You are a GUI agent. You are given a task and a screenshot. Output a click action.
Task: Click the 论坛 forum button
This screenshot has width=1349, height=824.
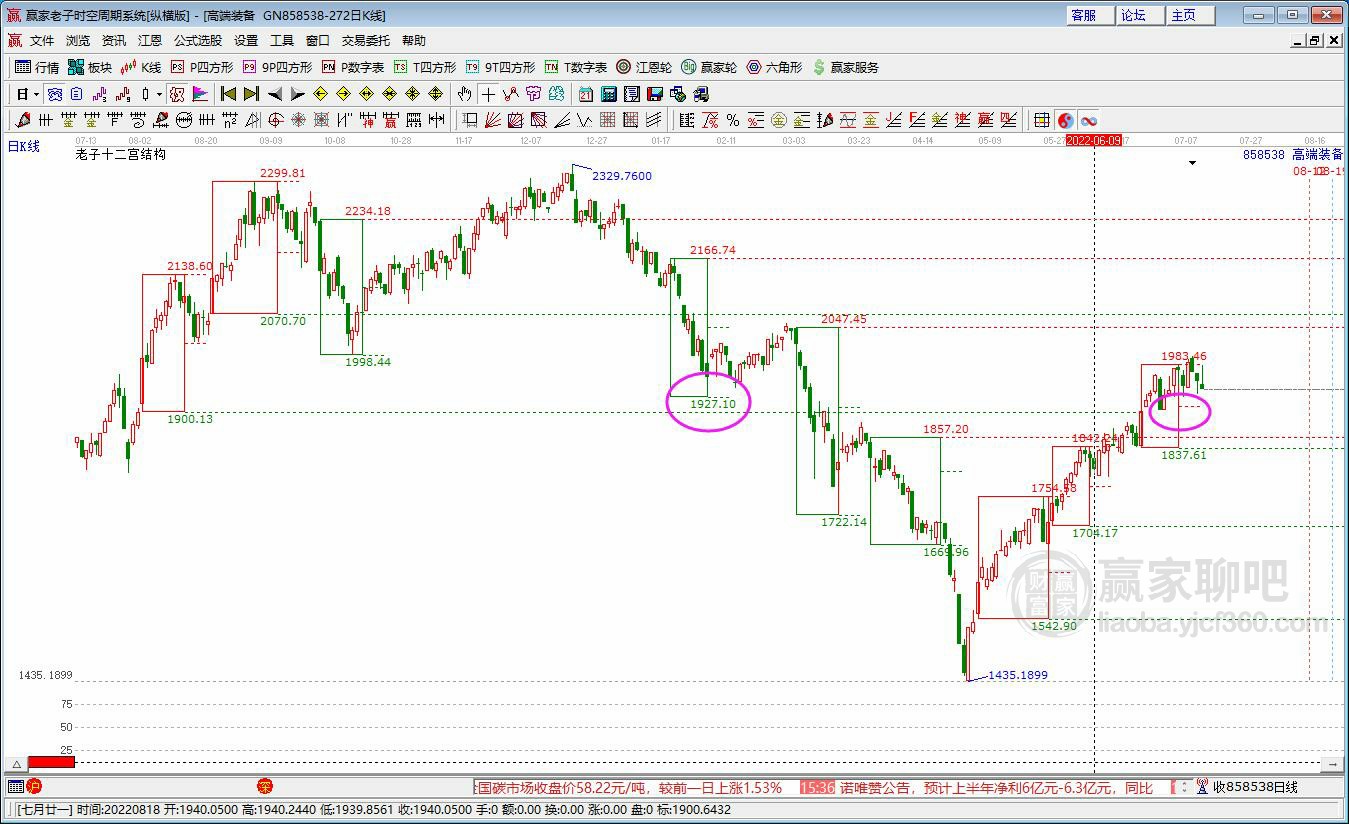[x=1139, y=15]
